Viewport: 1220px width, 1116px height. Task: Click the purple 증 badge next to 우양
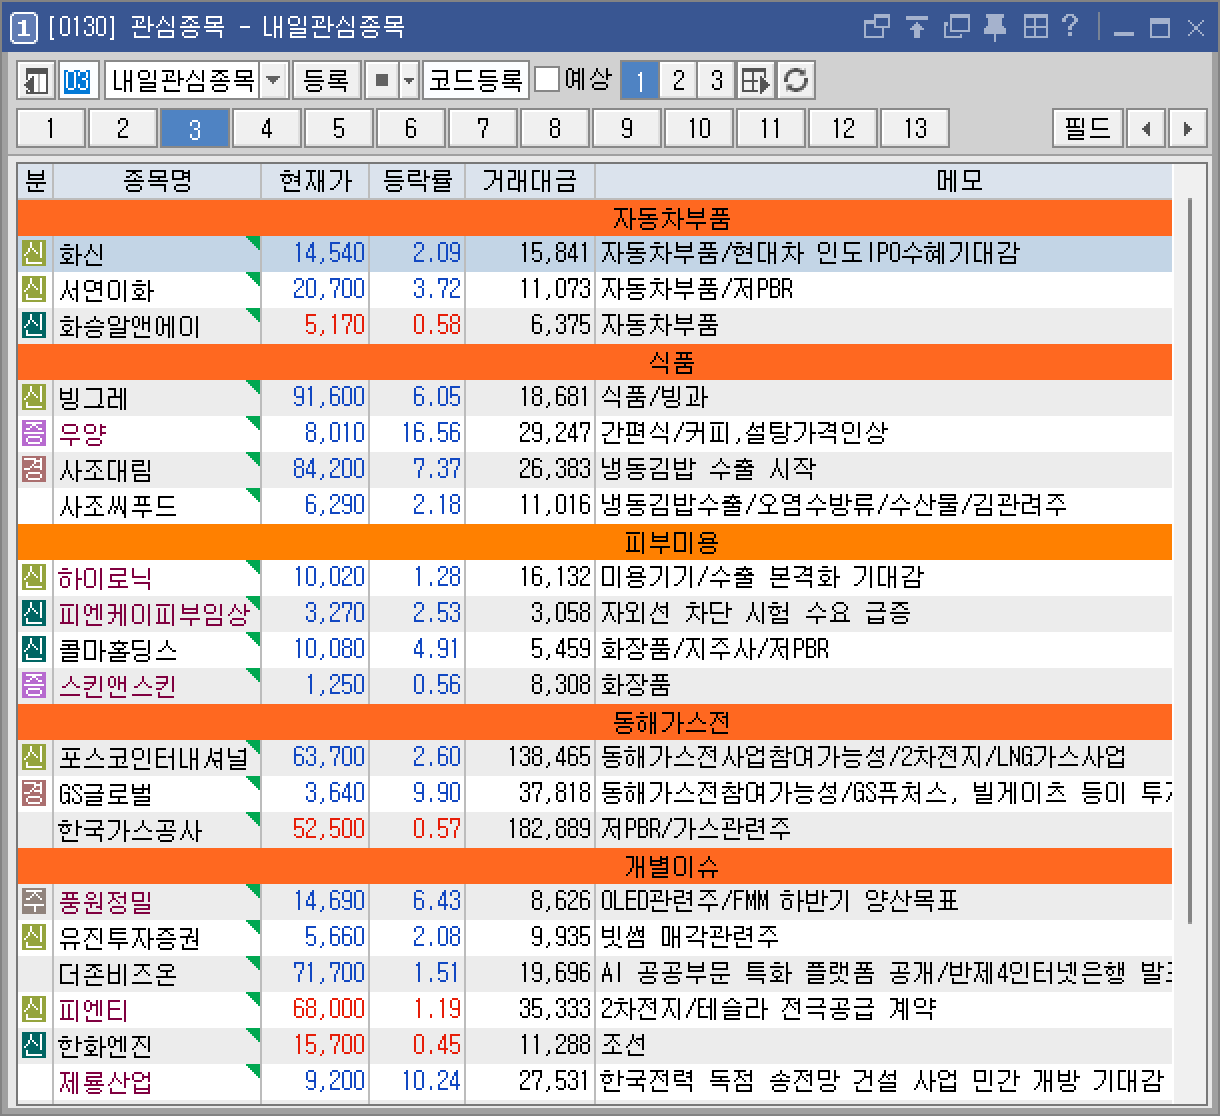[x=34, y=434]
